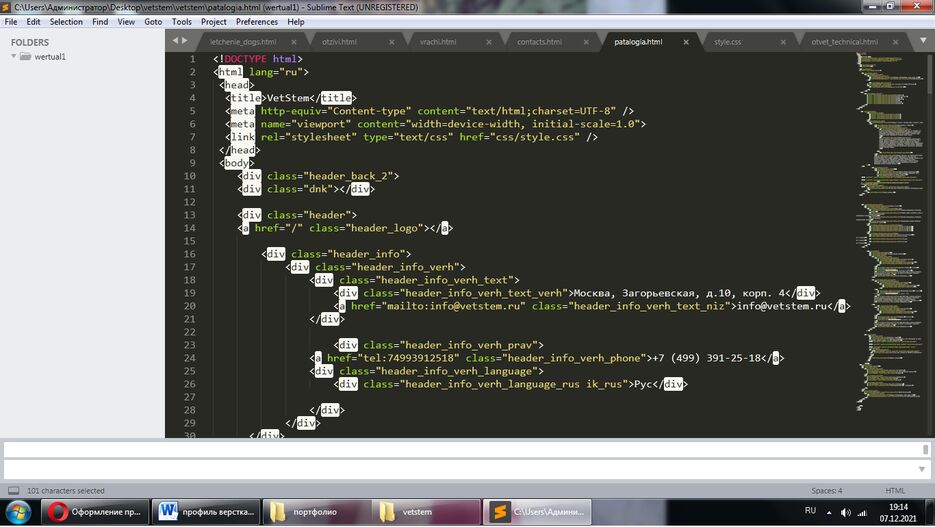The width and height of the screenshot is (935, 527).
Task: Switch to the otzivi.html tab
Action: [x=339, y=42]
